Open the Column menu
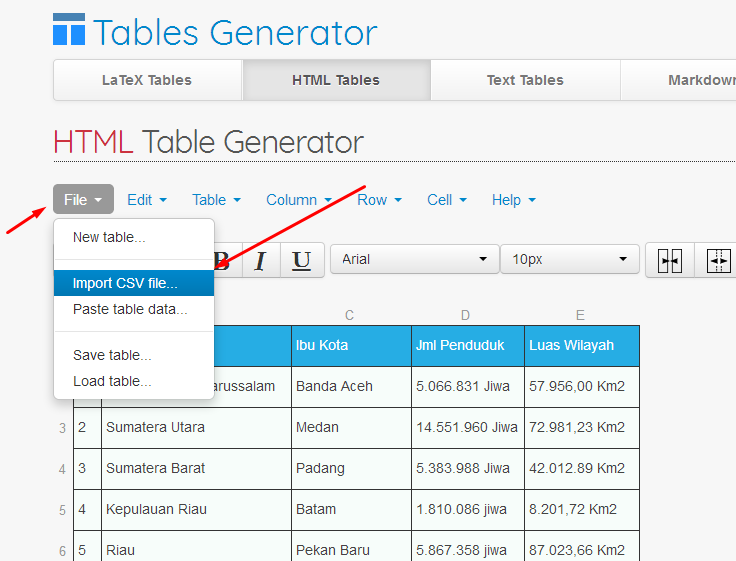Screen dimensions: 736x561 pos(299,200)
